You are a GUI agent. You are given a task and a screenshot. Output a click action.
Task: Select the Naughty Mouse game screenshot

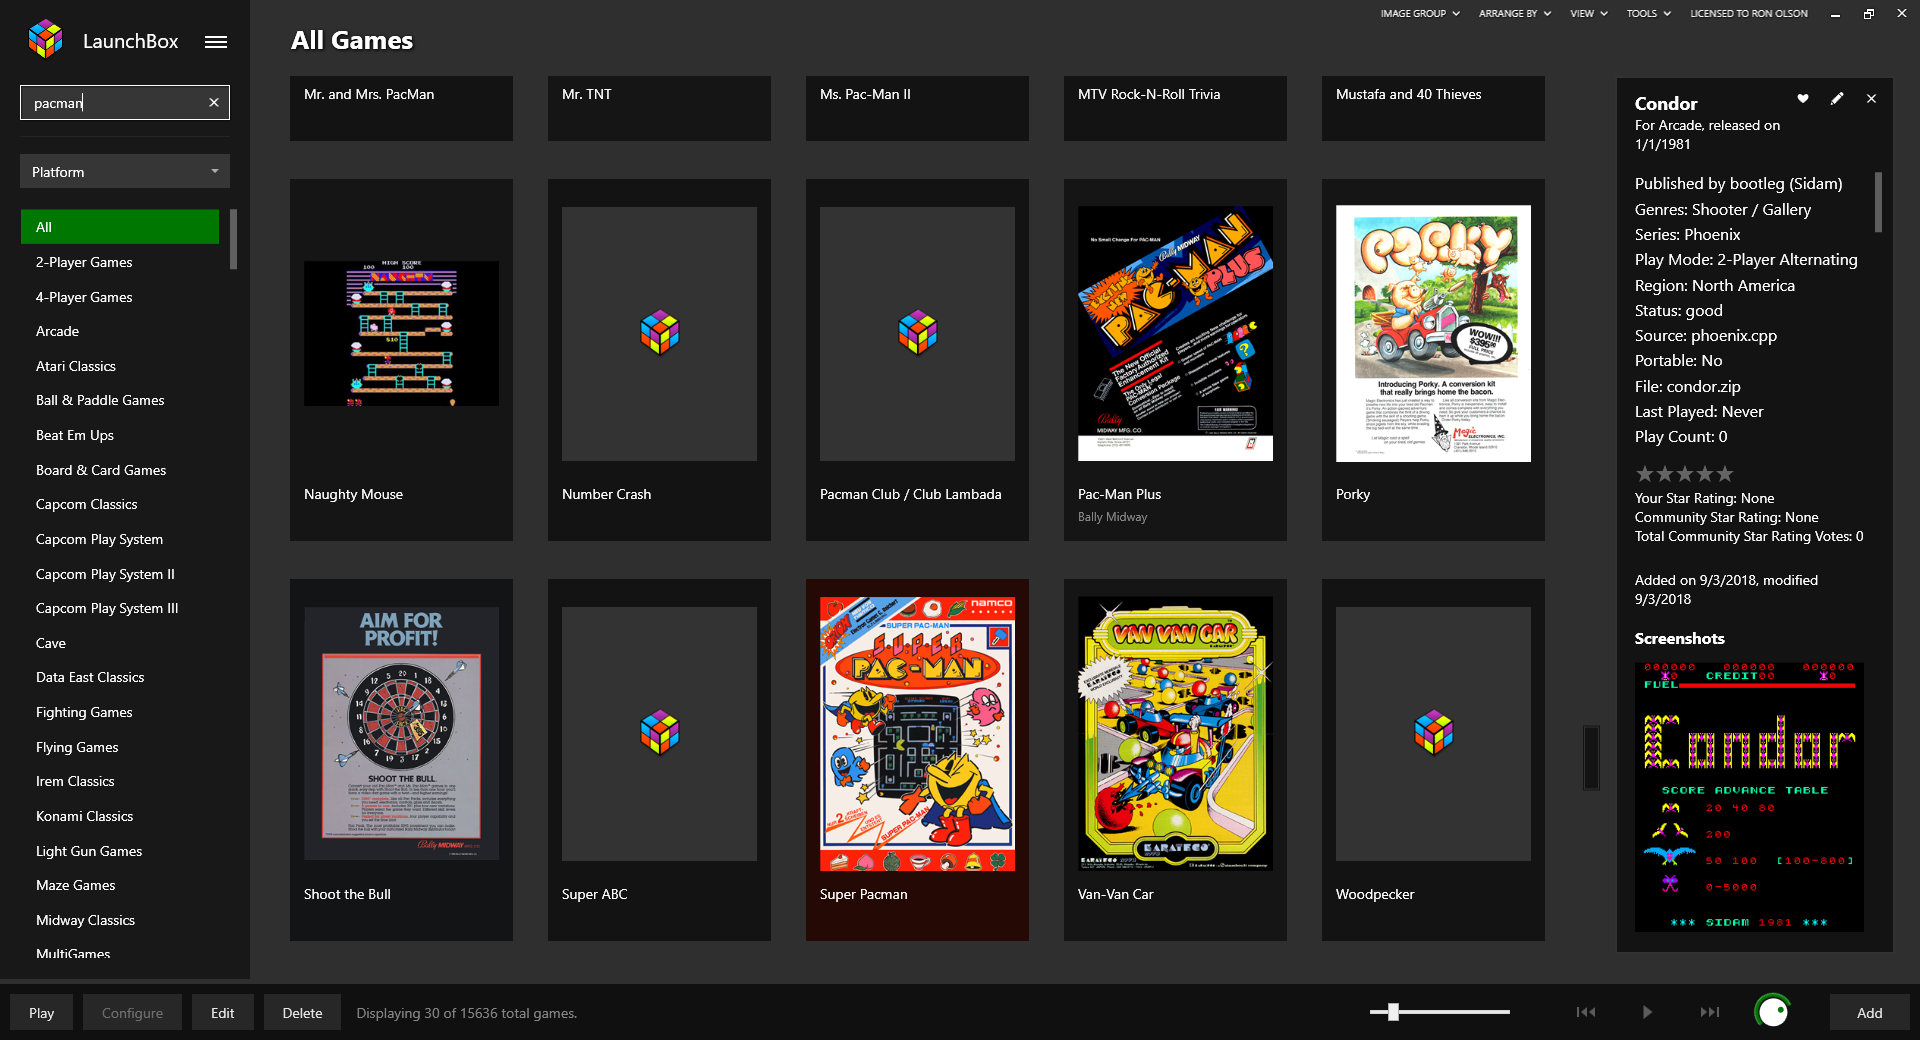tap(401, 333)
